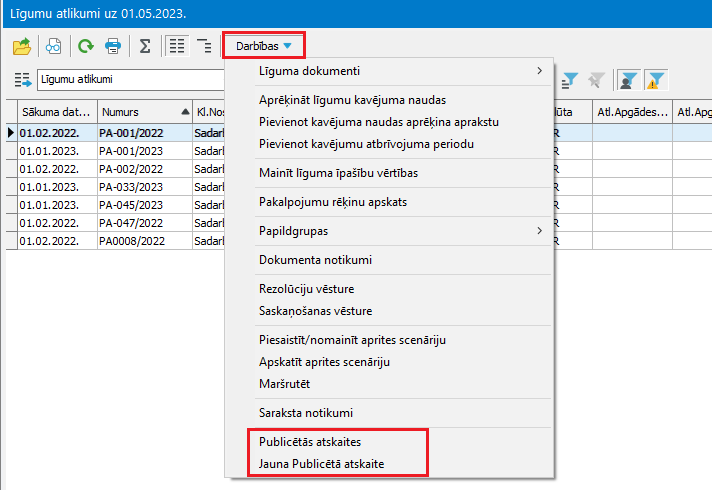Click the Līgumu atlikumi view name field
Screen dimensions: 712x490
pos(131,79)
